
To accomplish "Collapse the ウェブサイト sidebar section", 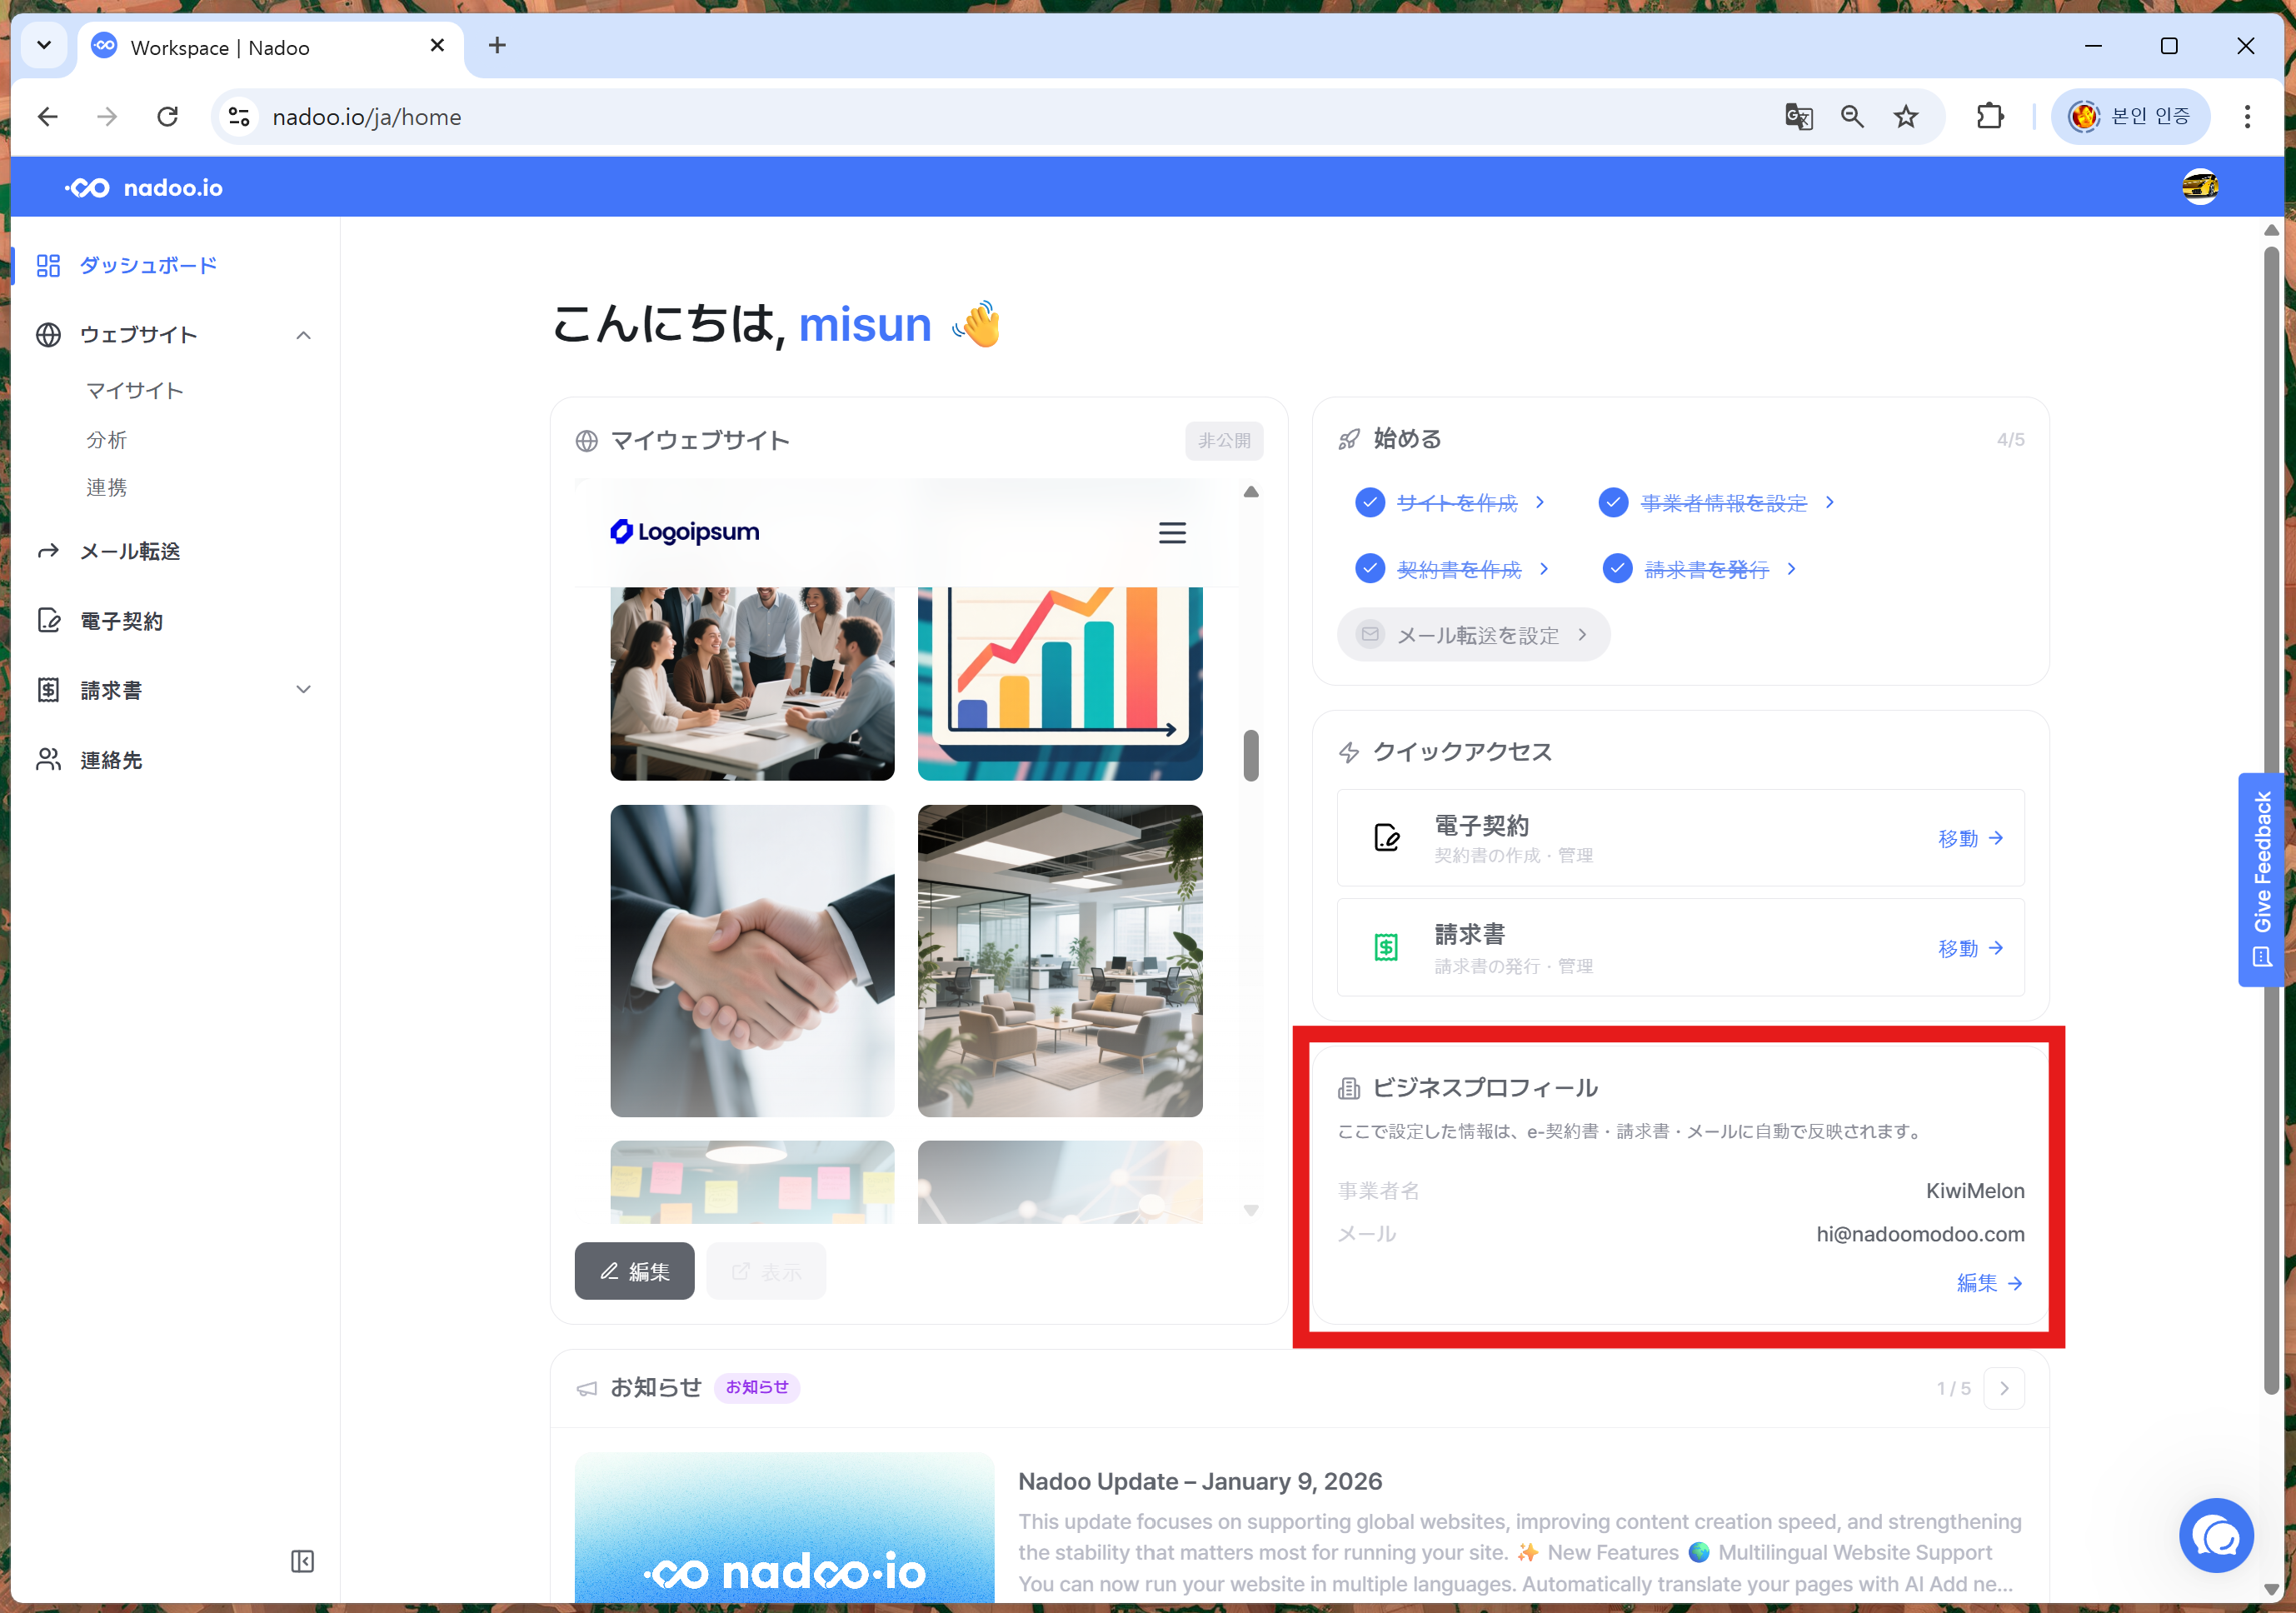I will pos(303,335).
